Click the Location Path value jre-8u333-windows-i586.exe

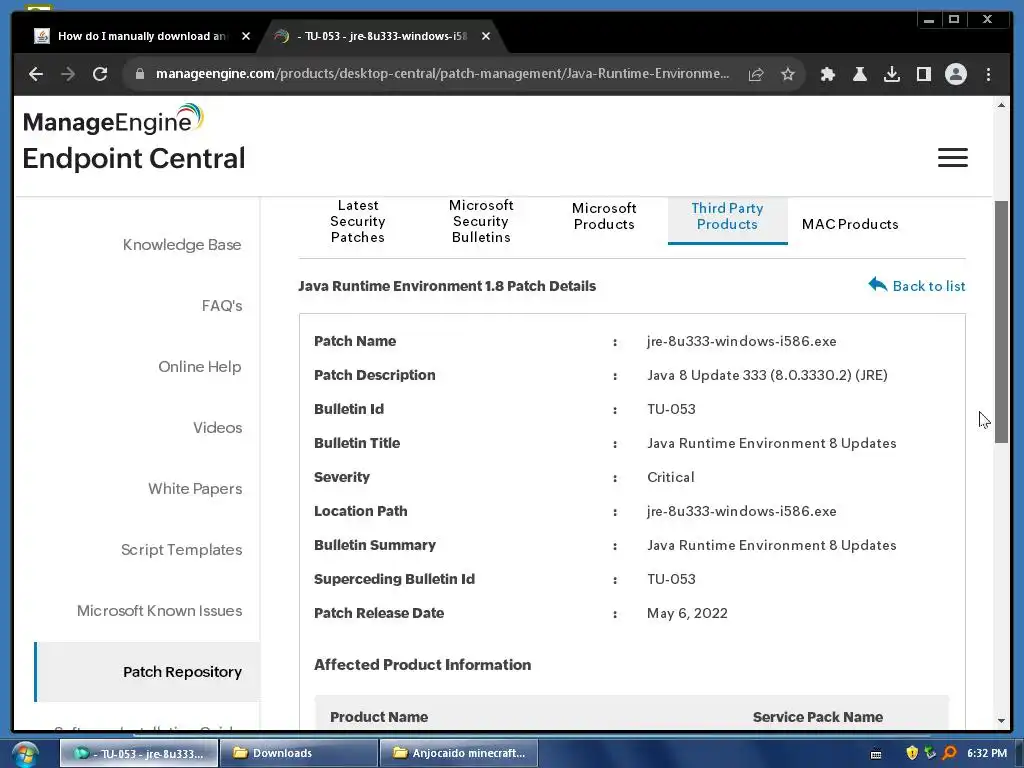[x=741, y=511]
